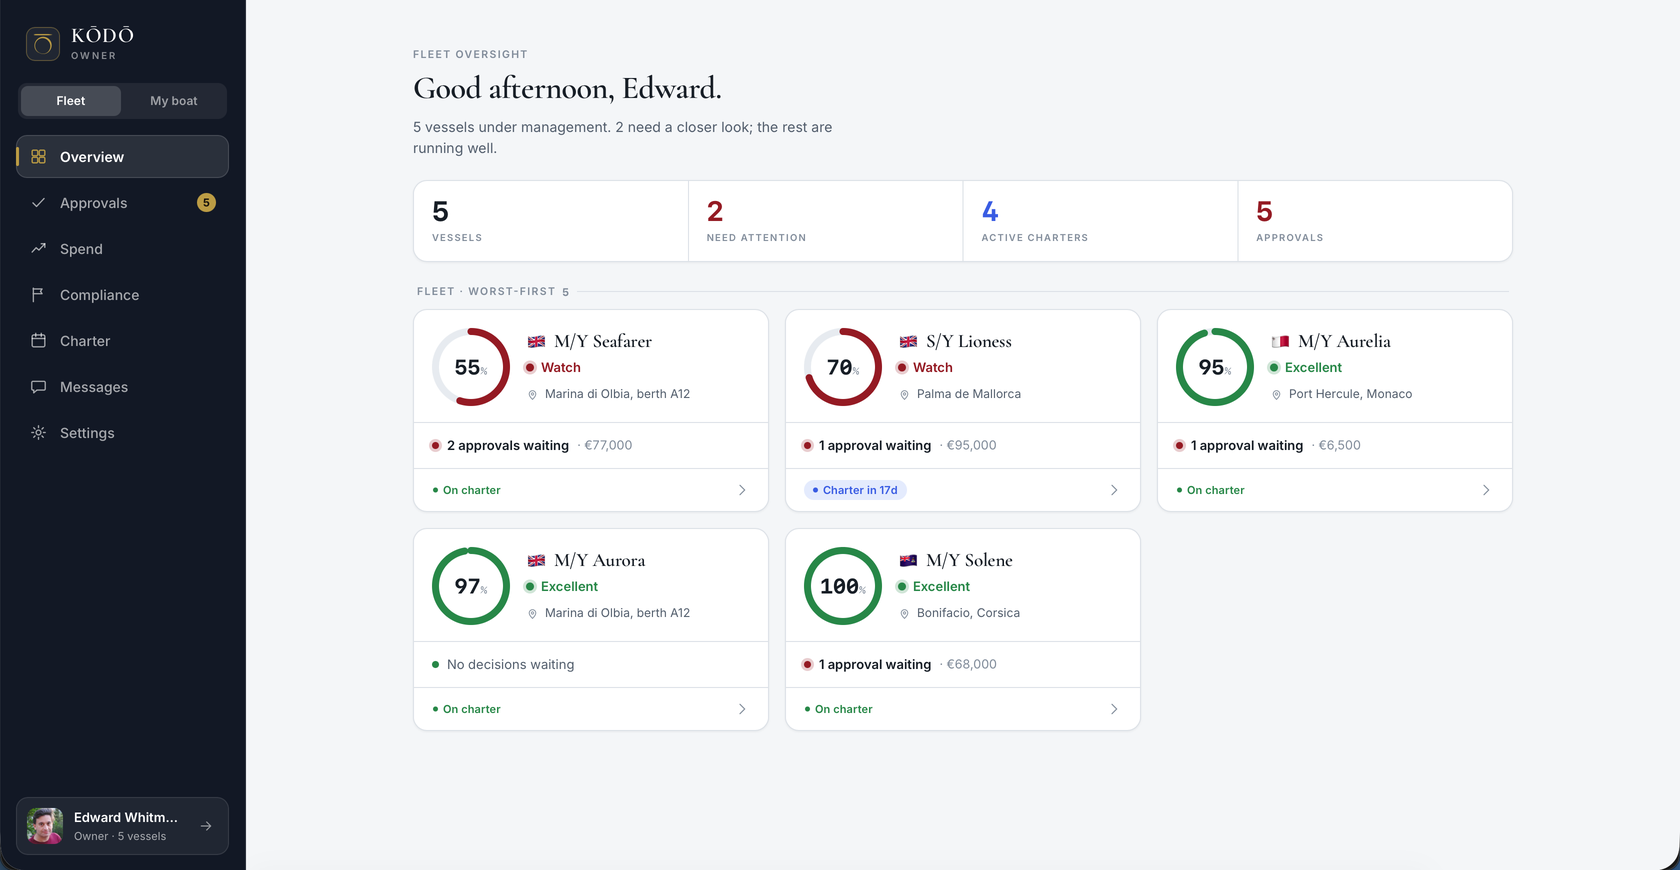Image resolution: width=1680 pixels, height=870 pixels.
Task: Click the Lioness Watch status indicator
Action: (925, 368)
